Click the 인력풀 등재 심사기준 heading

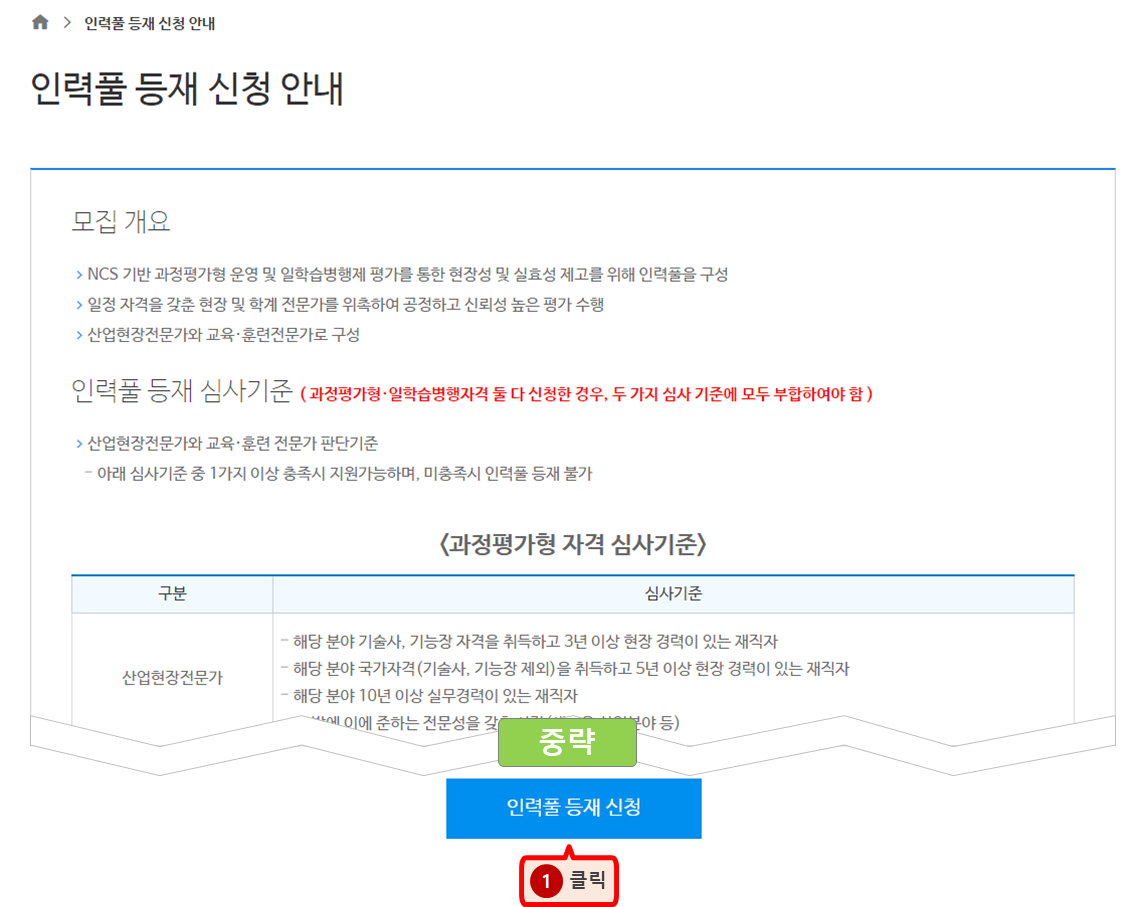pos(182,391)
